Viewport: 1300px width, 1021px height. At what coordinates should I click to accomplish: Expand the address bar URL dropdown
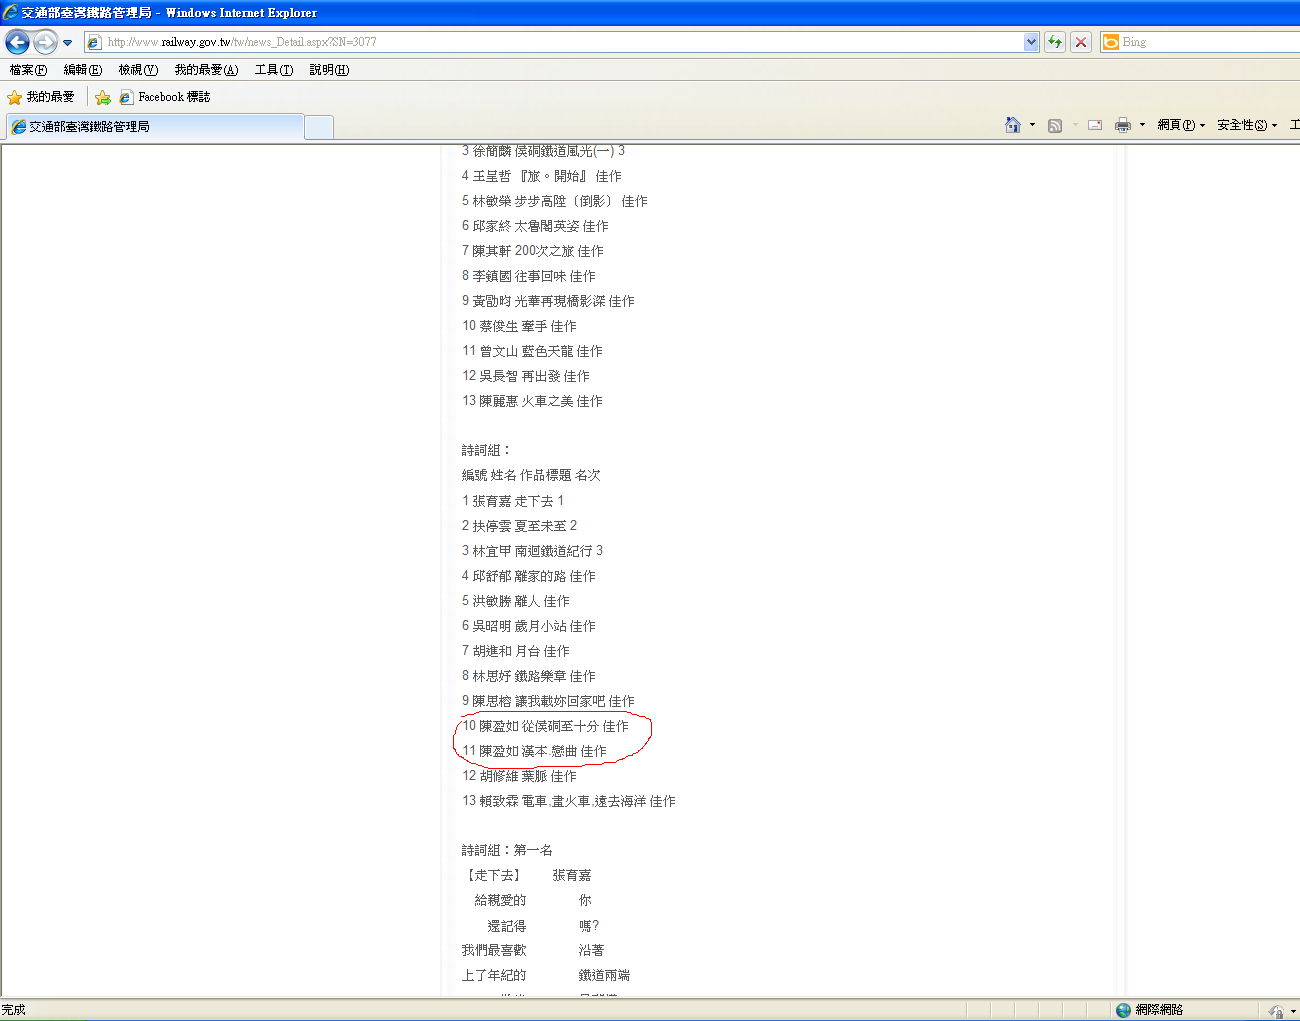1031,42
